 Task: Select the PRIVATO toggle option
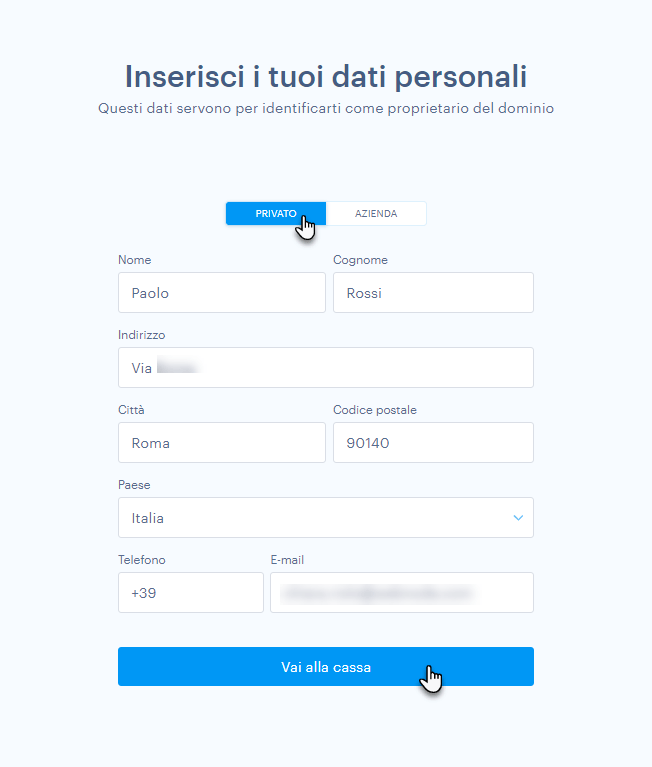[x=276, y=214]
